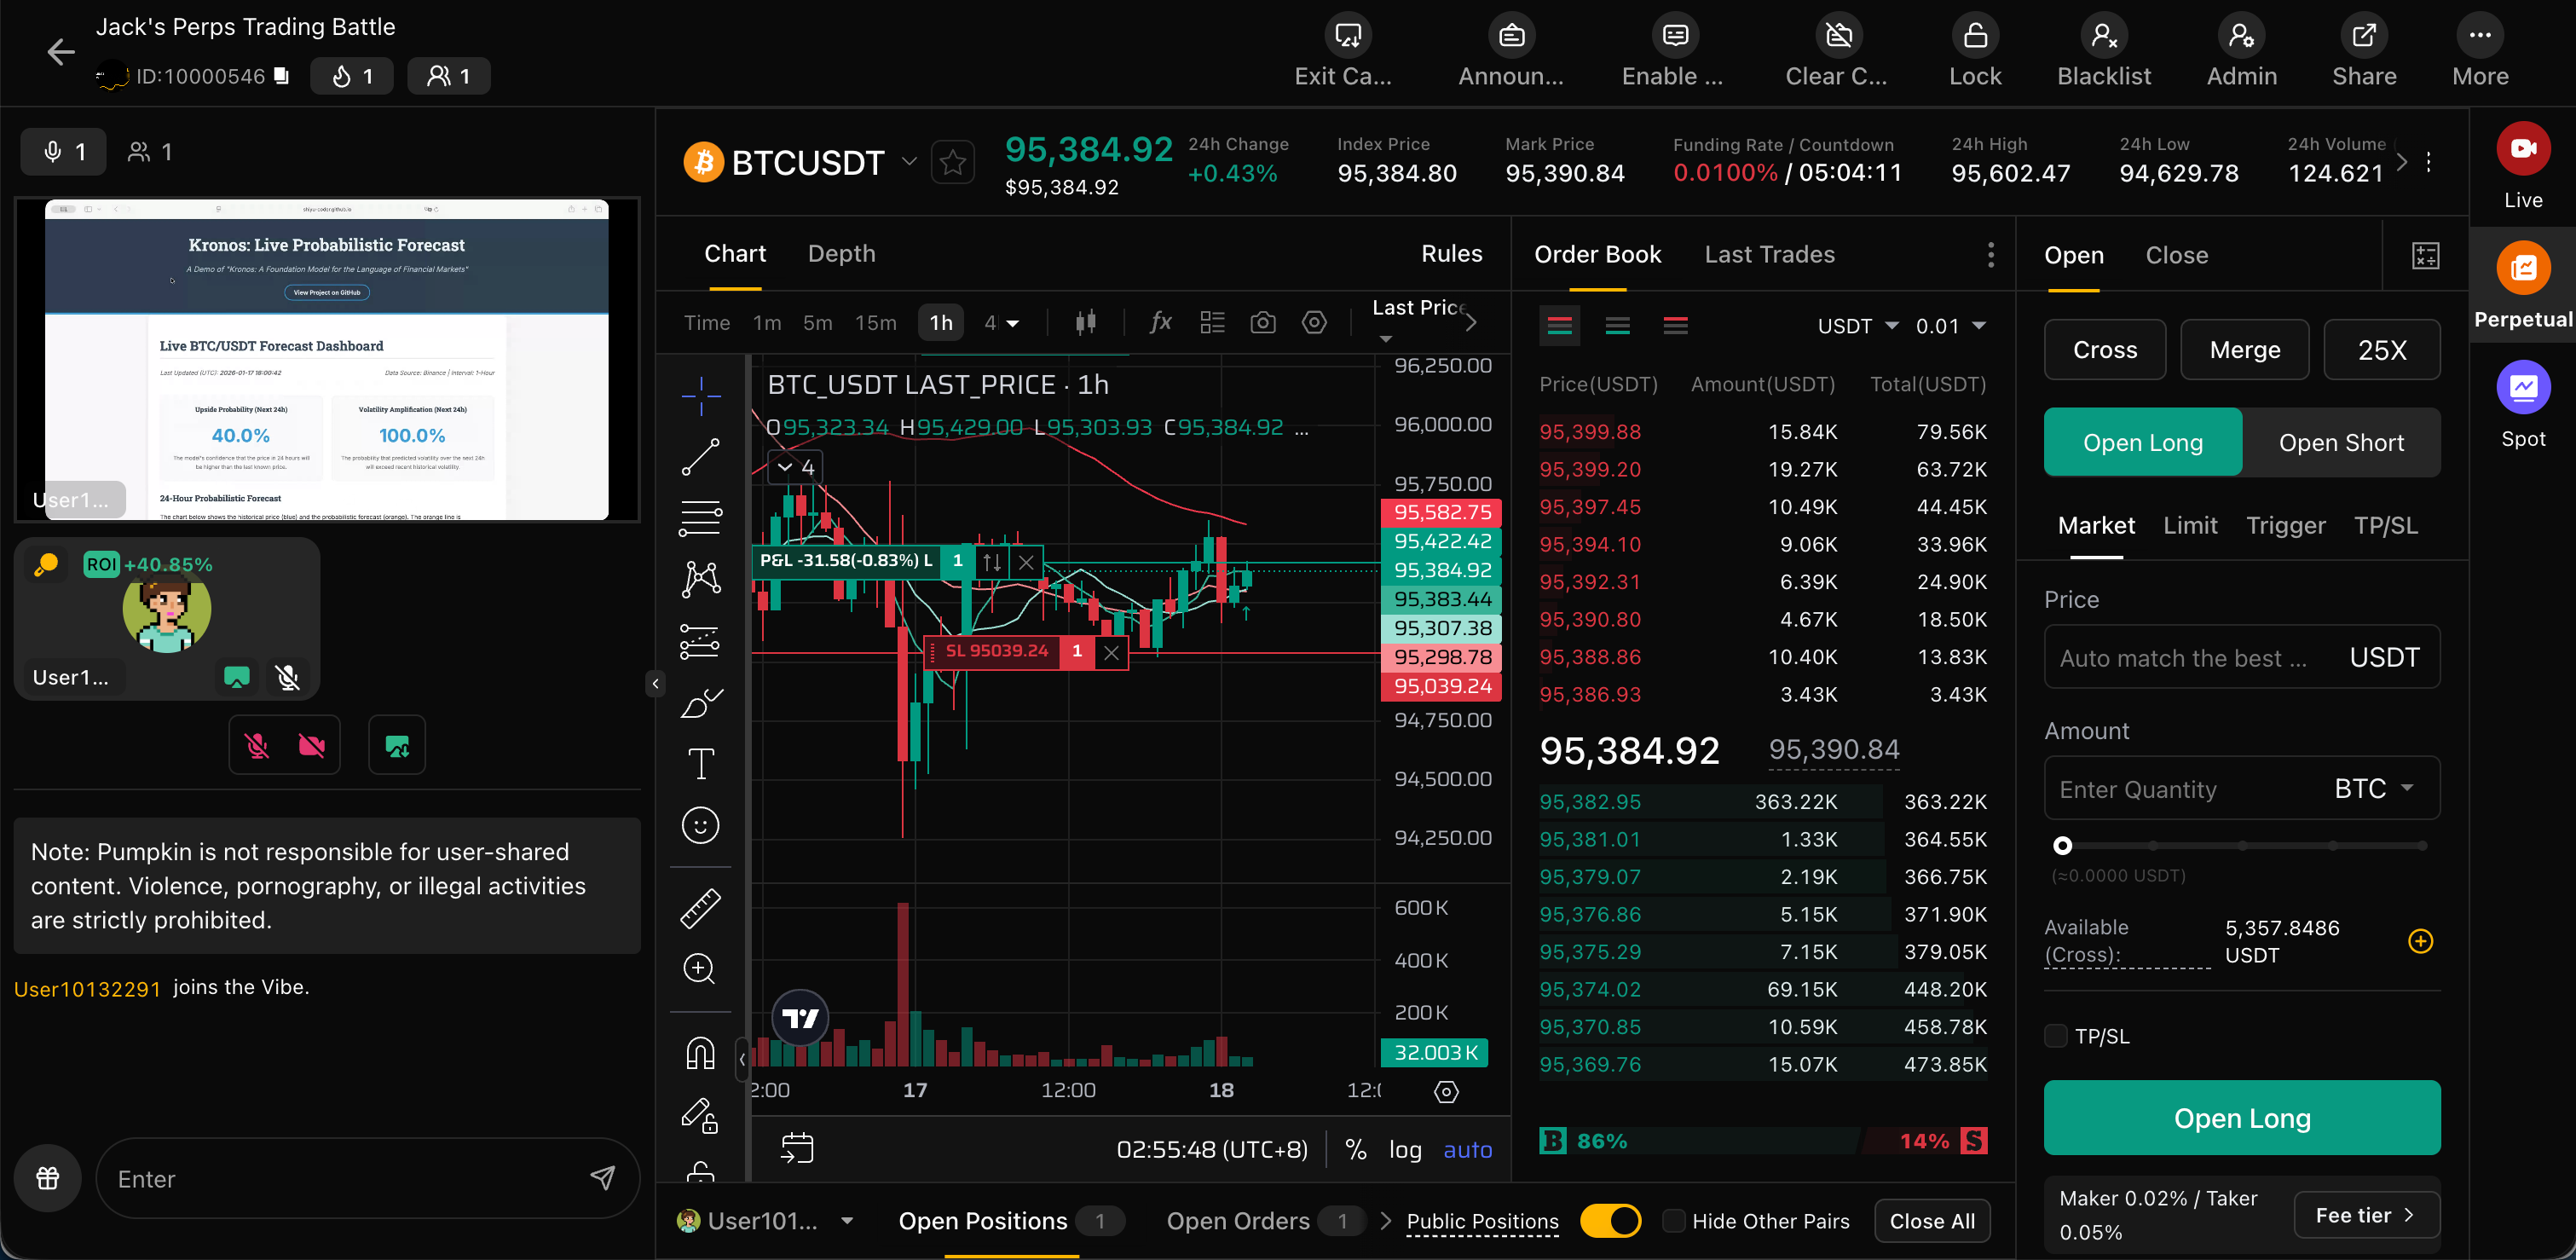Open the BTC amount unit dropdown
2576x1260 pixels.
[x=2374, y=789]
